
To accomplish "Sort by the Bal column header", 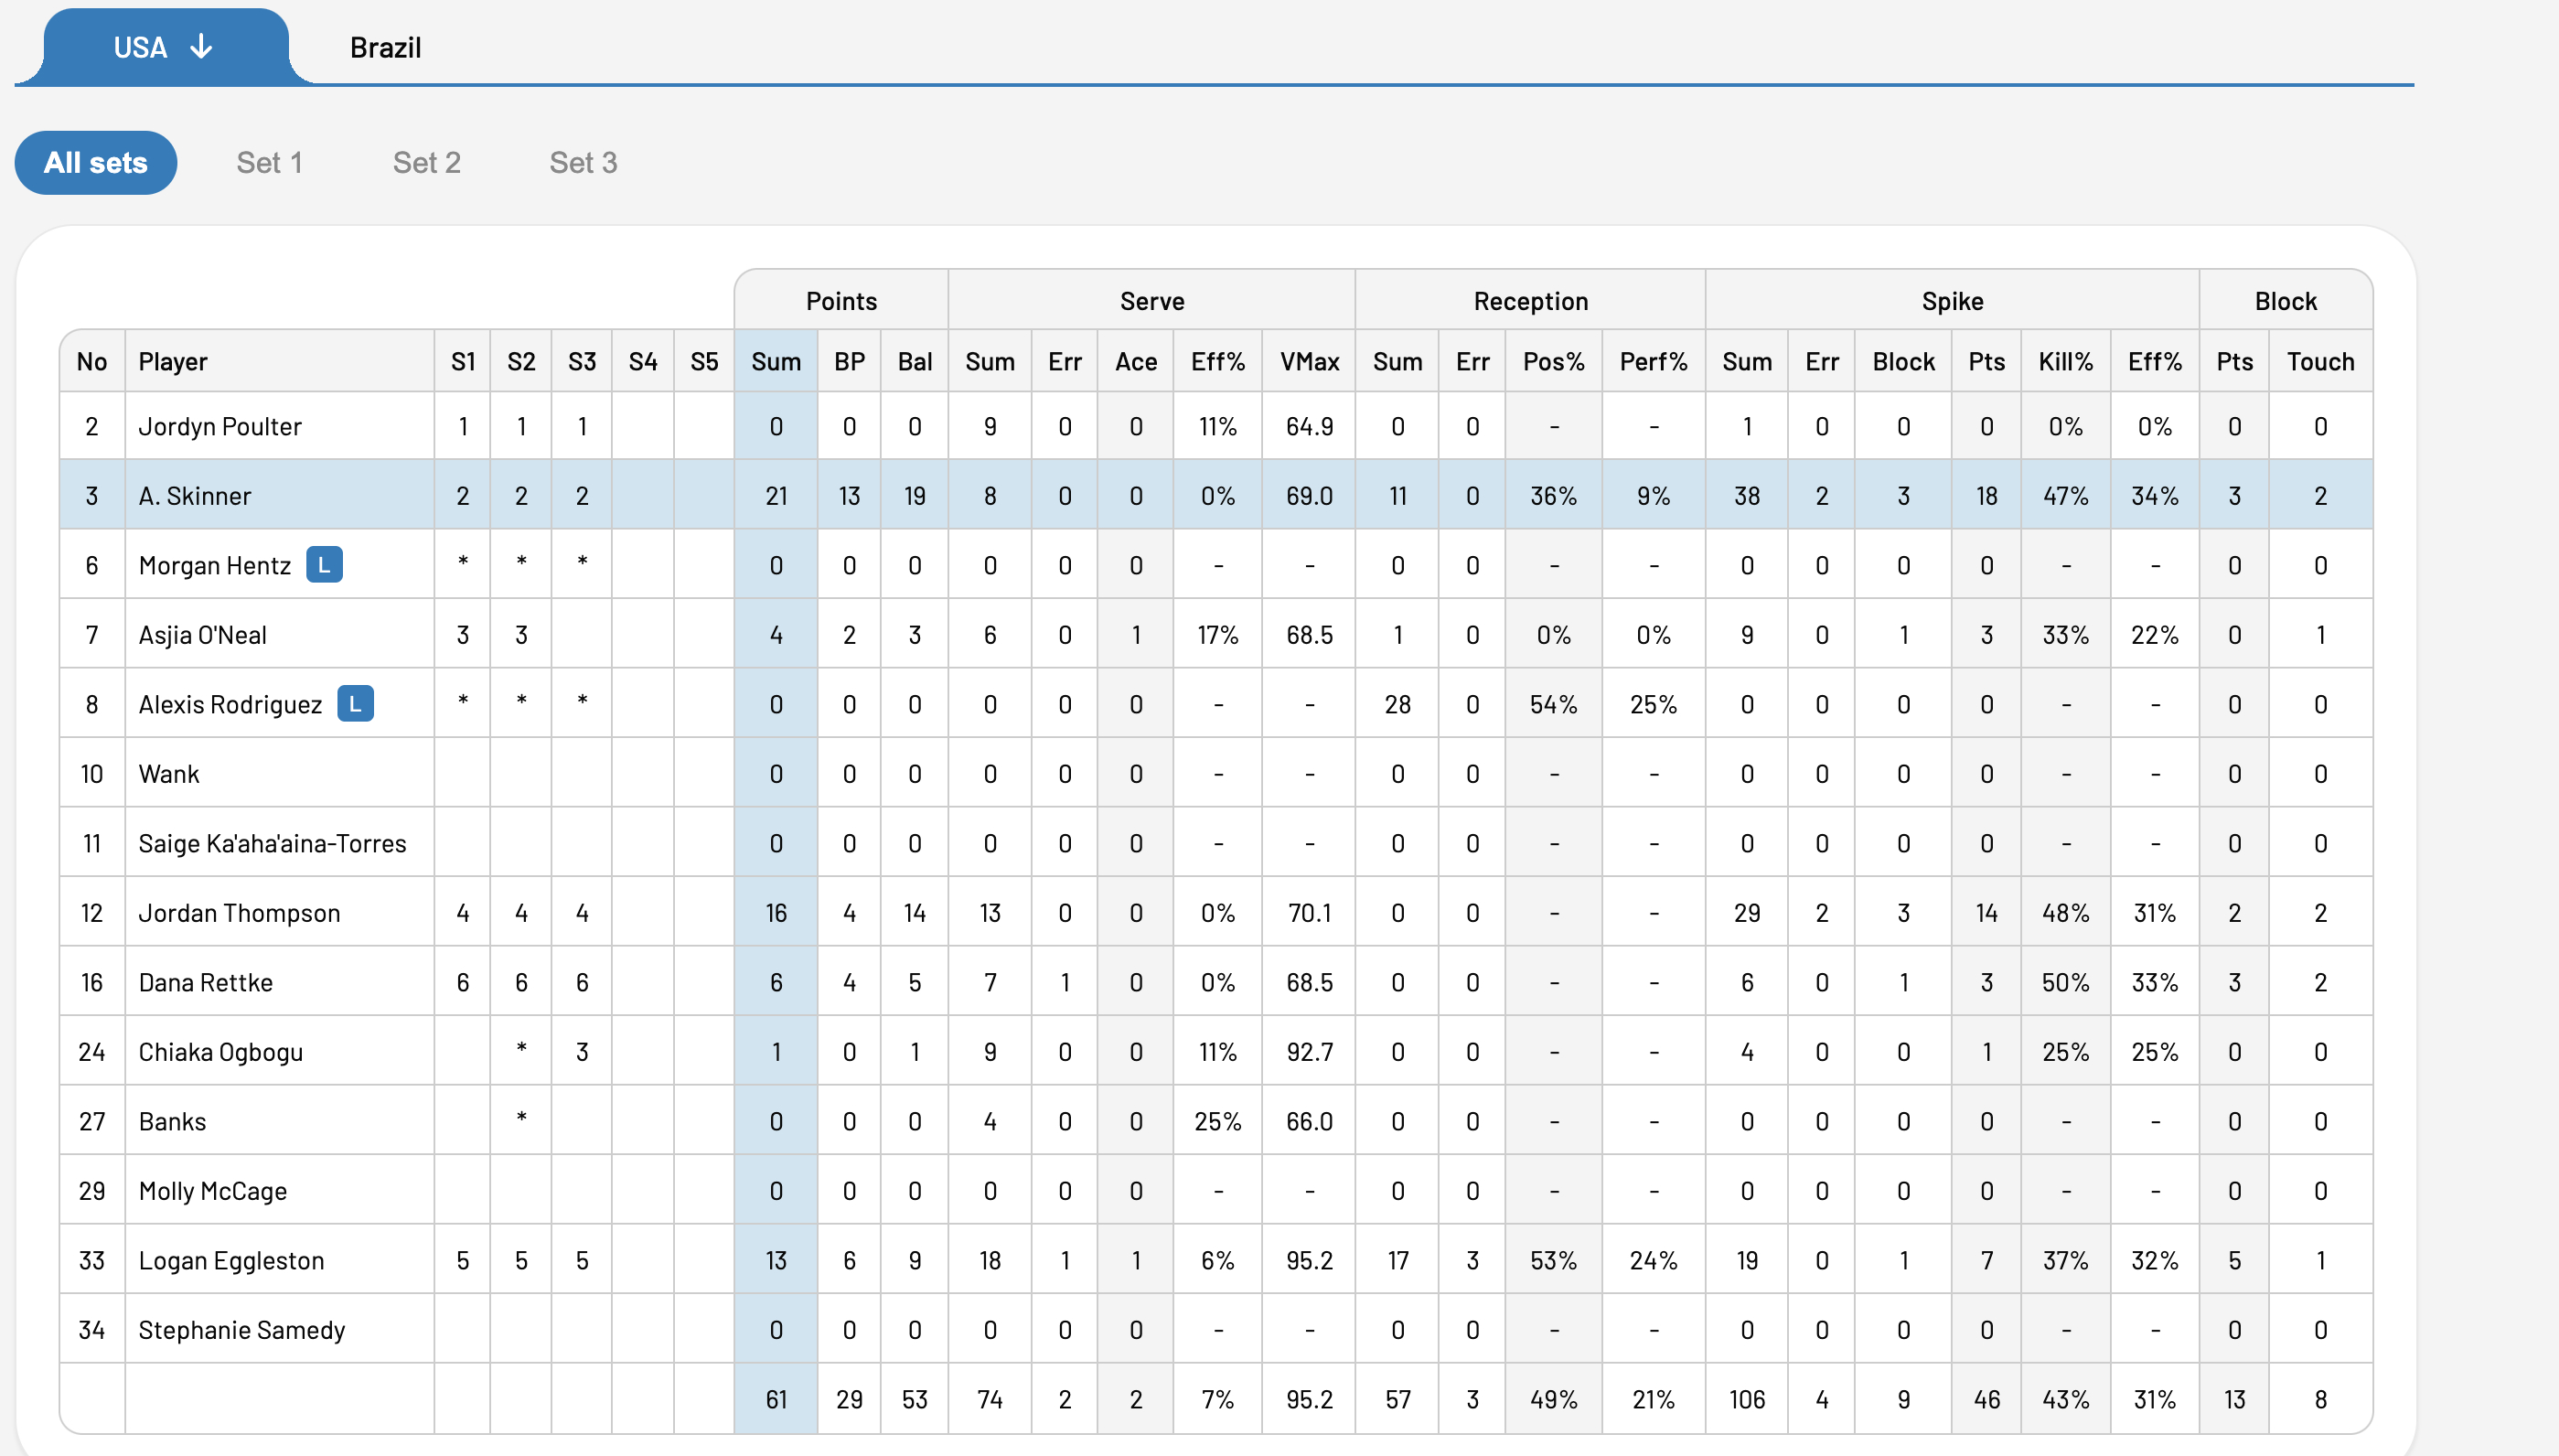I will tap(915, 362).
